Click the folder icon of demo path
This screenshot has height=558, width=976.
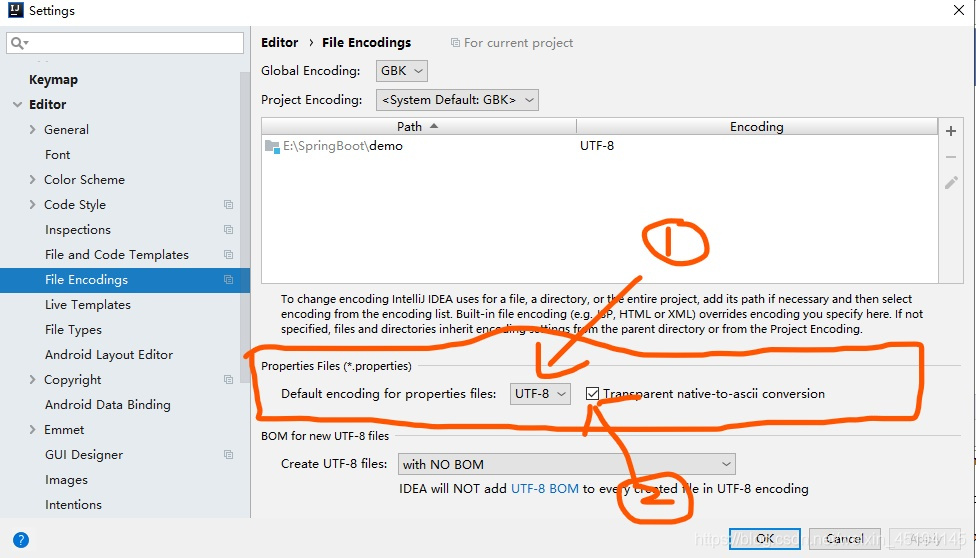coord(272,146)
